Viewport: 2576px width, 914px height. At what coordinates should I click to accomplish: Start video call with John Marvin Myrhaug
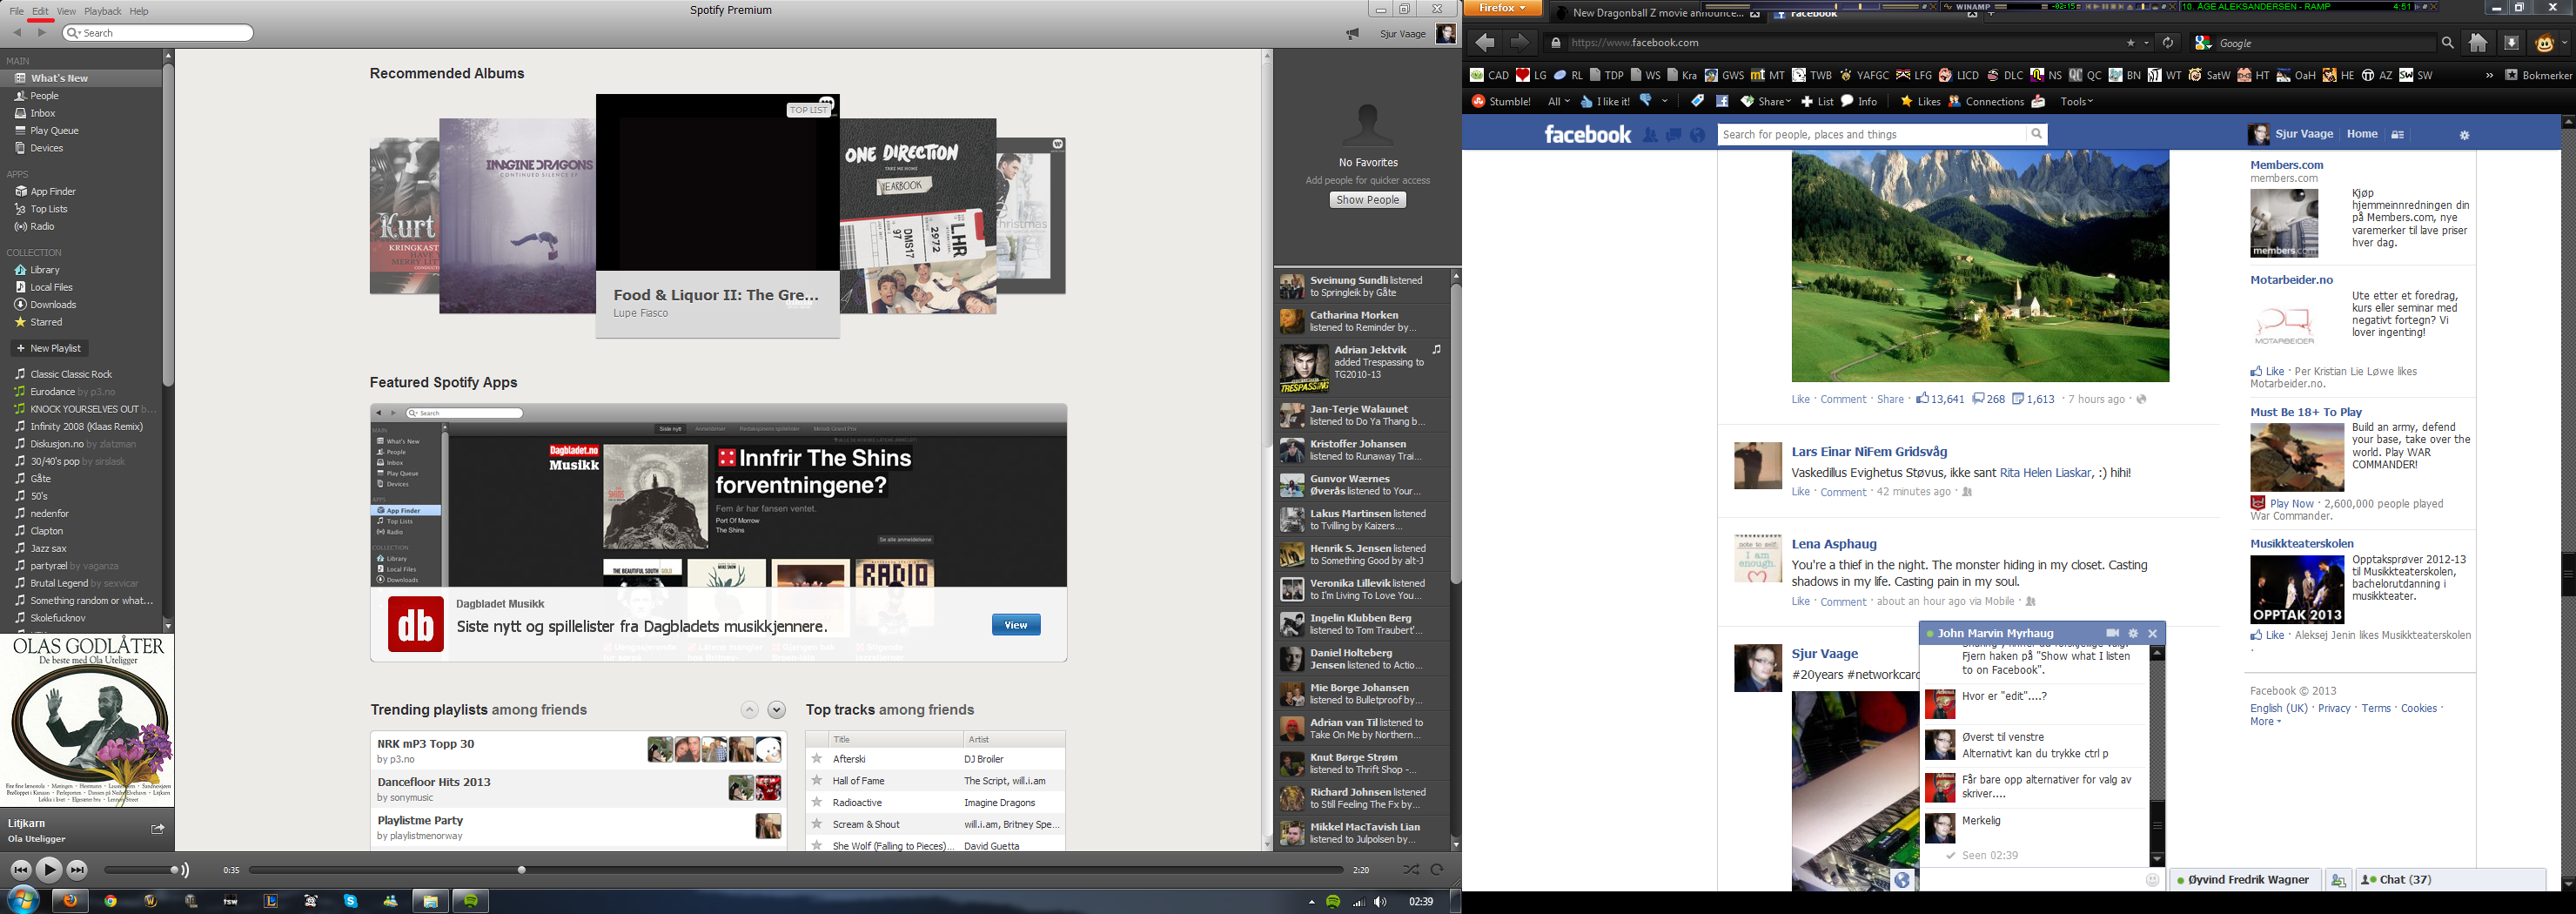[x=2112, y=633]
